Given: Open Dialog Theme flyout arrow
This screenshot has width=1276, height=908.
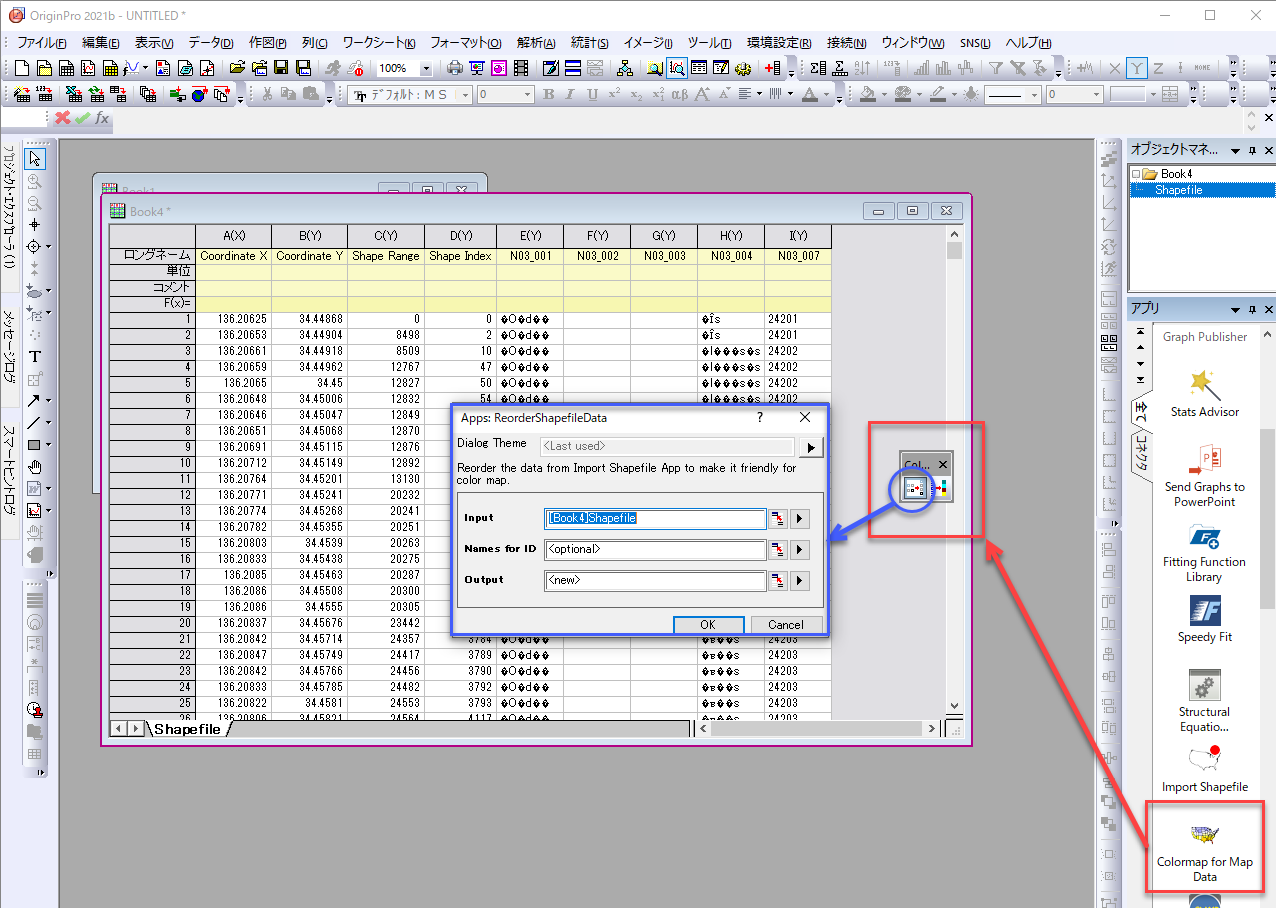Looking at the screenshot, I should [813, 446].
